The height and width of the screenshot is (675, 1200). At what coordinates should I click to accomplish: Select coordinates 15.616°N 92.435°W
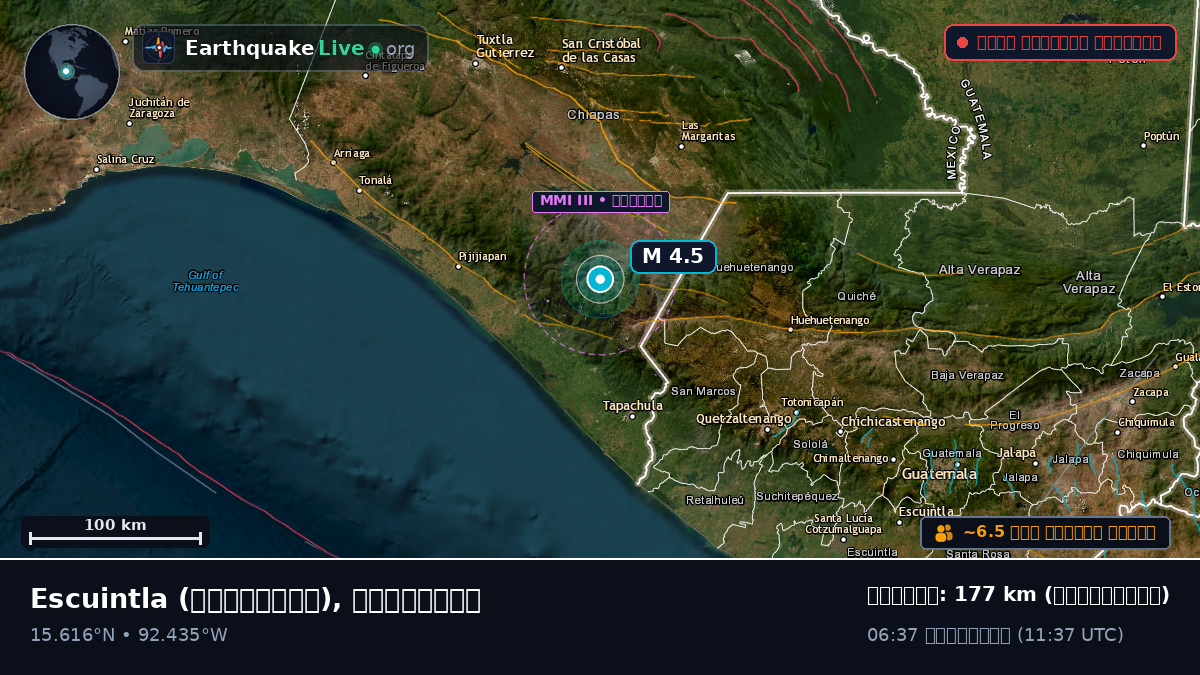coord(129,635)
